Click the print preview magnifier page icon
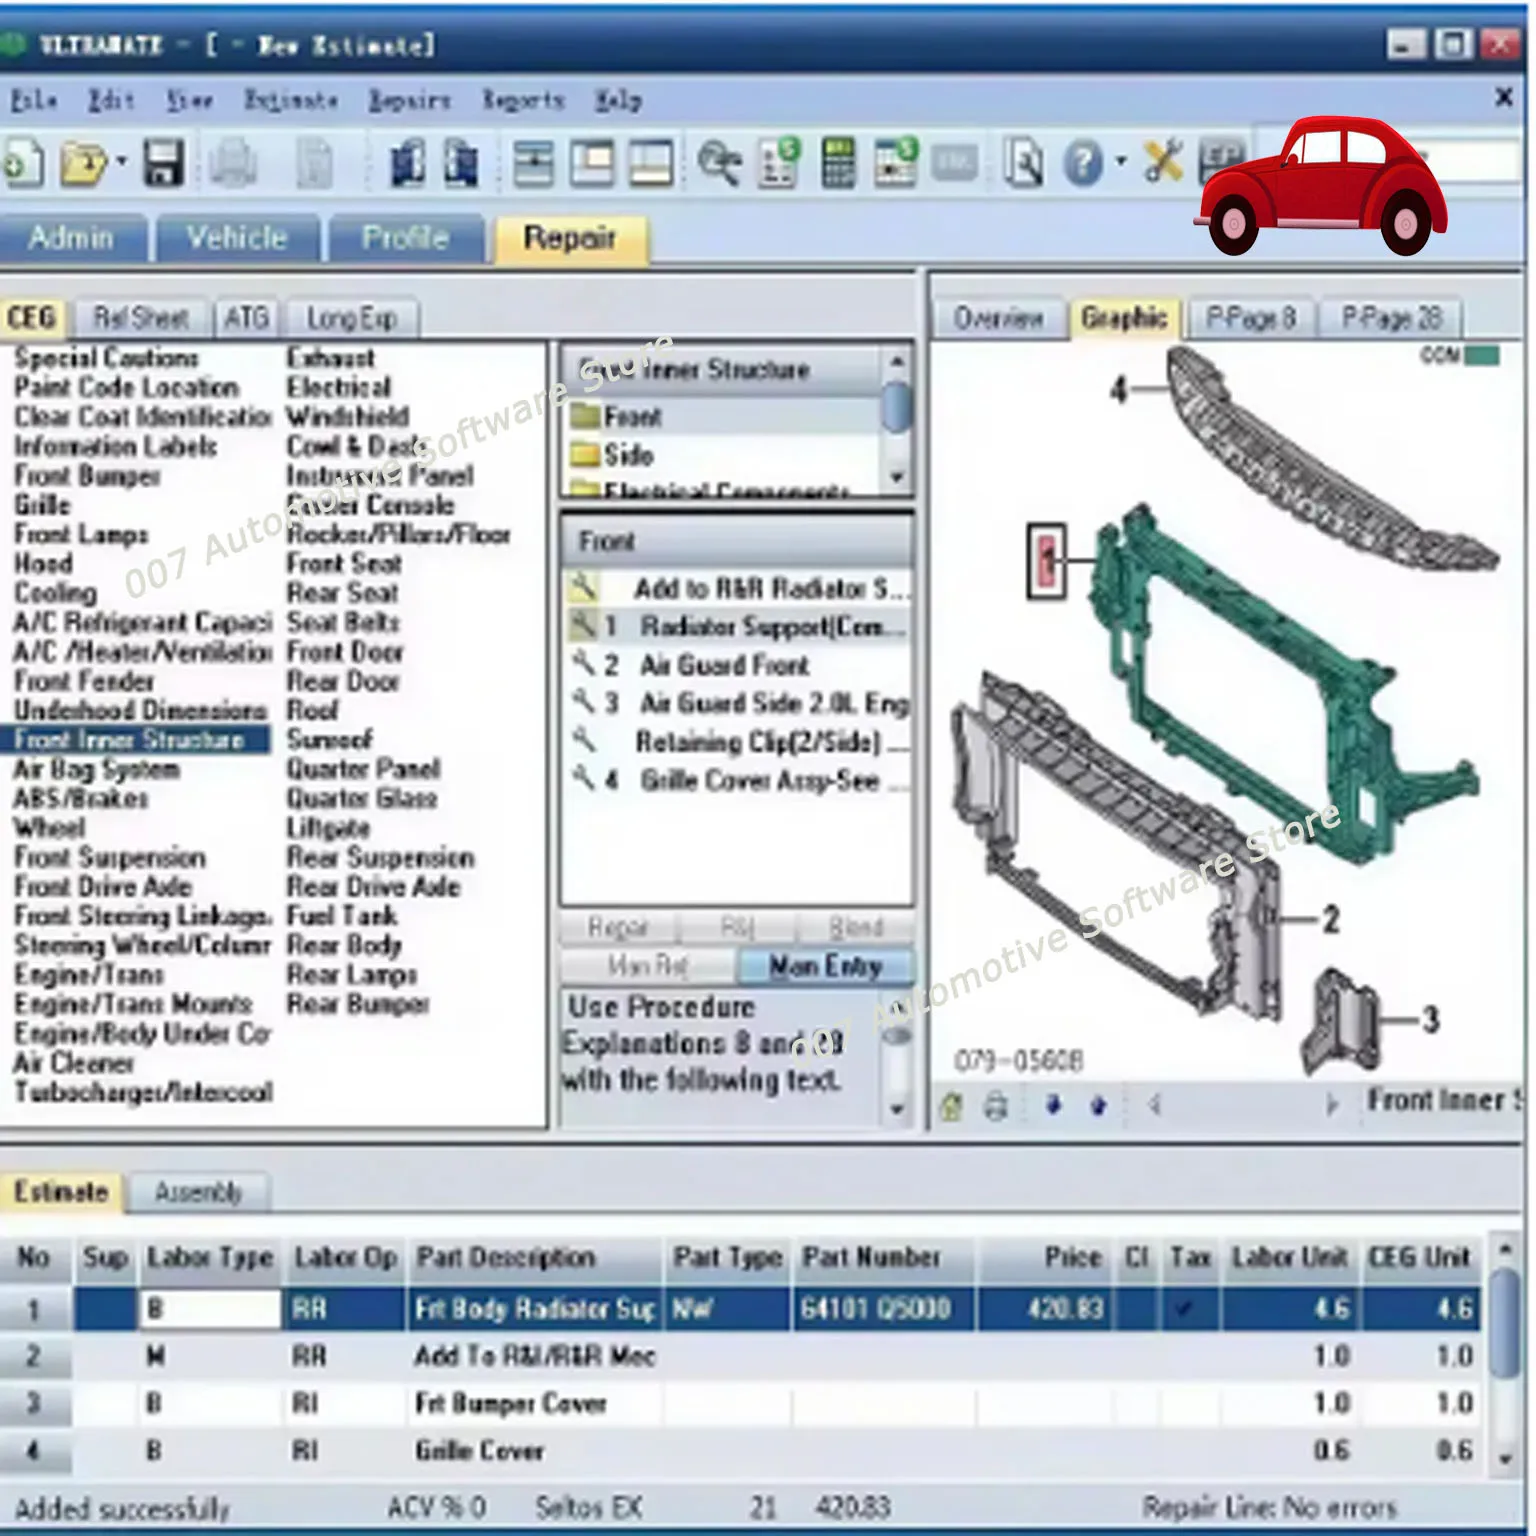Viewport: 1536px width, 1536px height. (x=1023, y=163)
